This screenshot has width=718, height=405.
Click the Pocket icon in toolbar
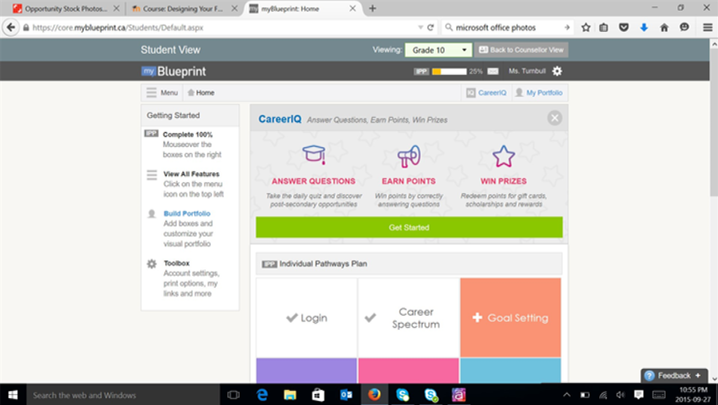coord(624,27)
